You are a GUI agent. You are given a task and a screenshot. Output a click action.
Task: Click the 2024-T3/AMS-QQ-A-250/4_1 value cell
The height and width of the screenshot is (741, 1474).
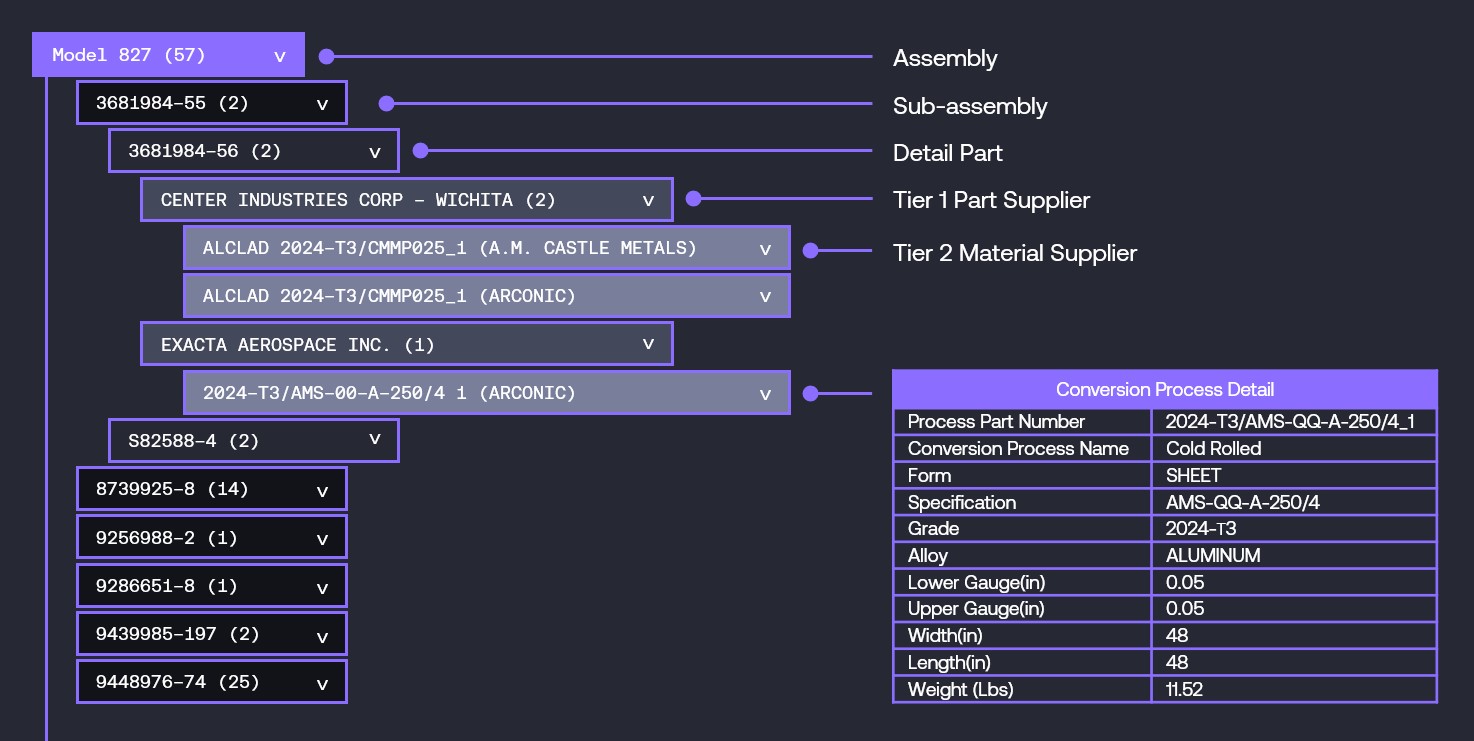coord(1295,422)
